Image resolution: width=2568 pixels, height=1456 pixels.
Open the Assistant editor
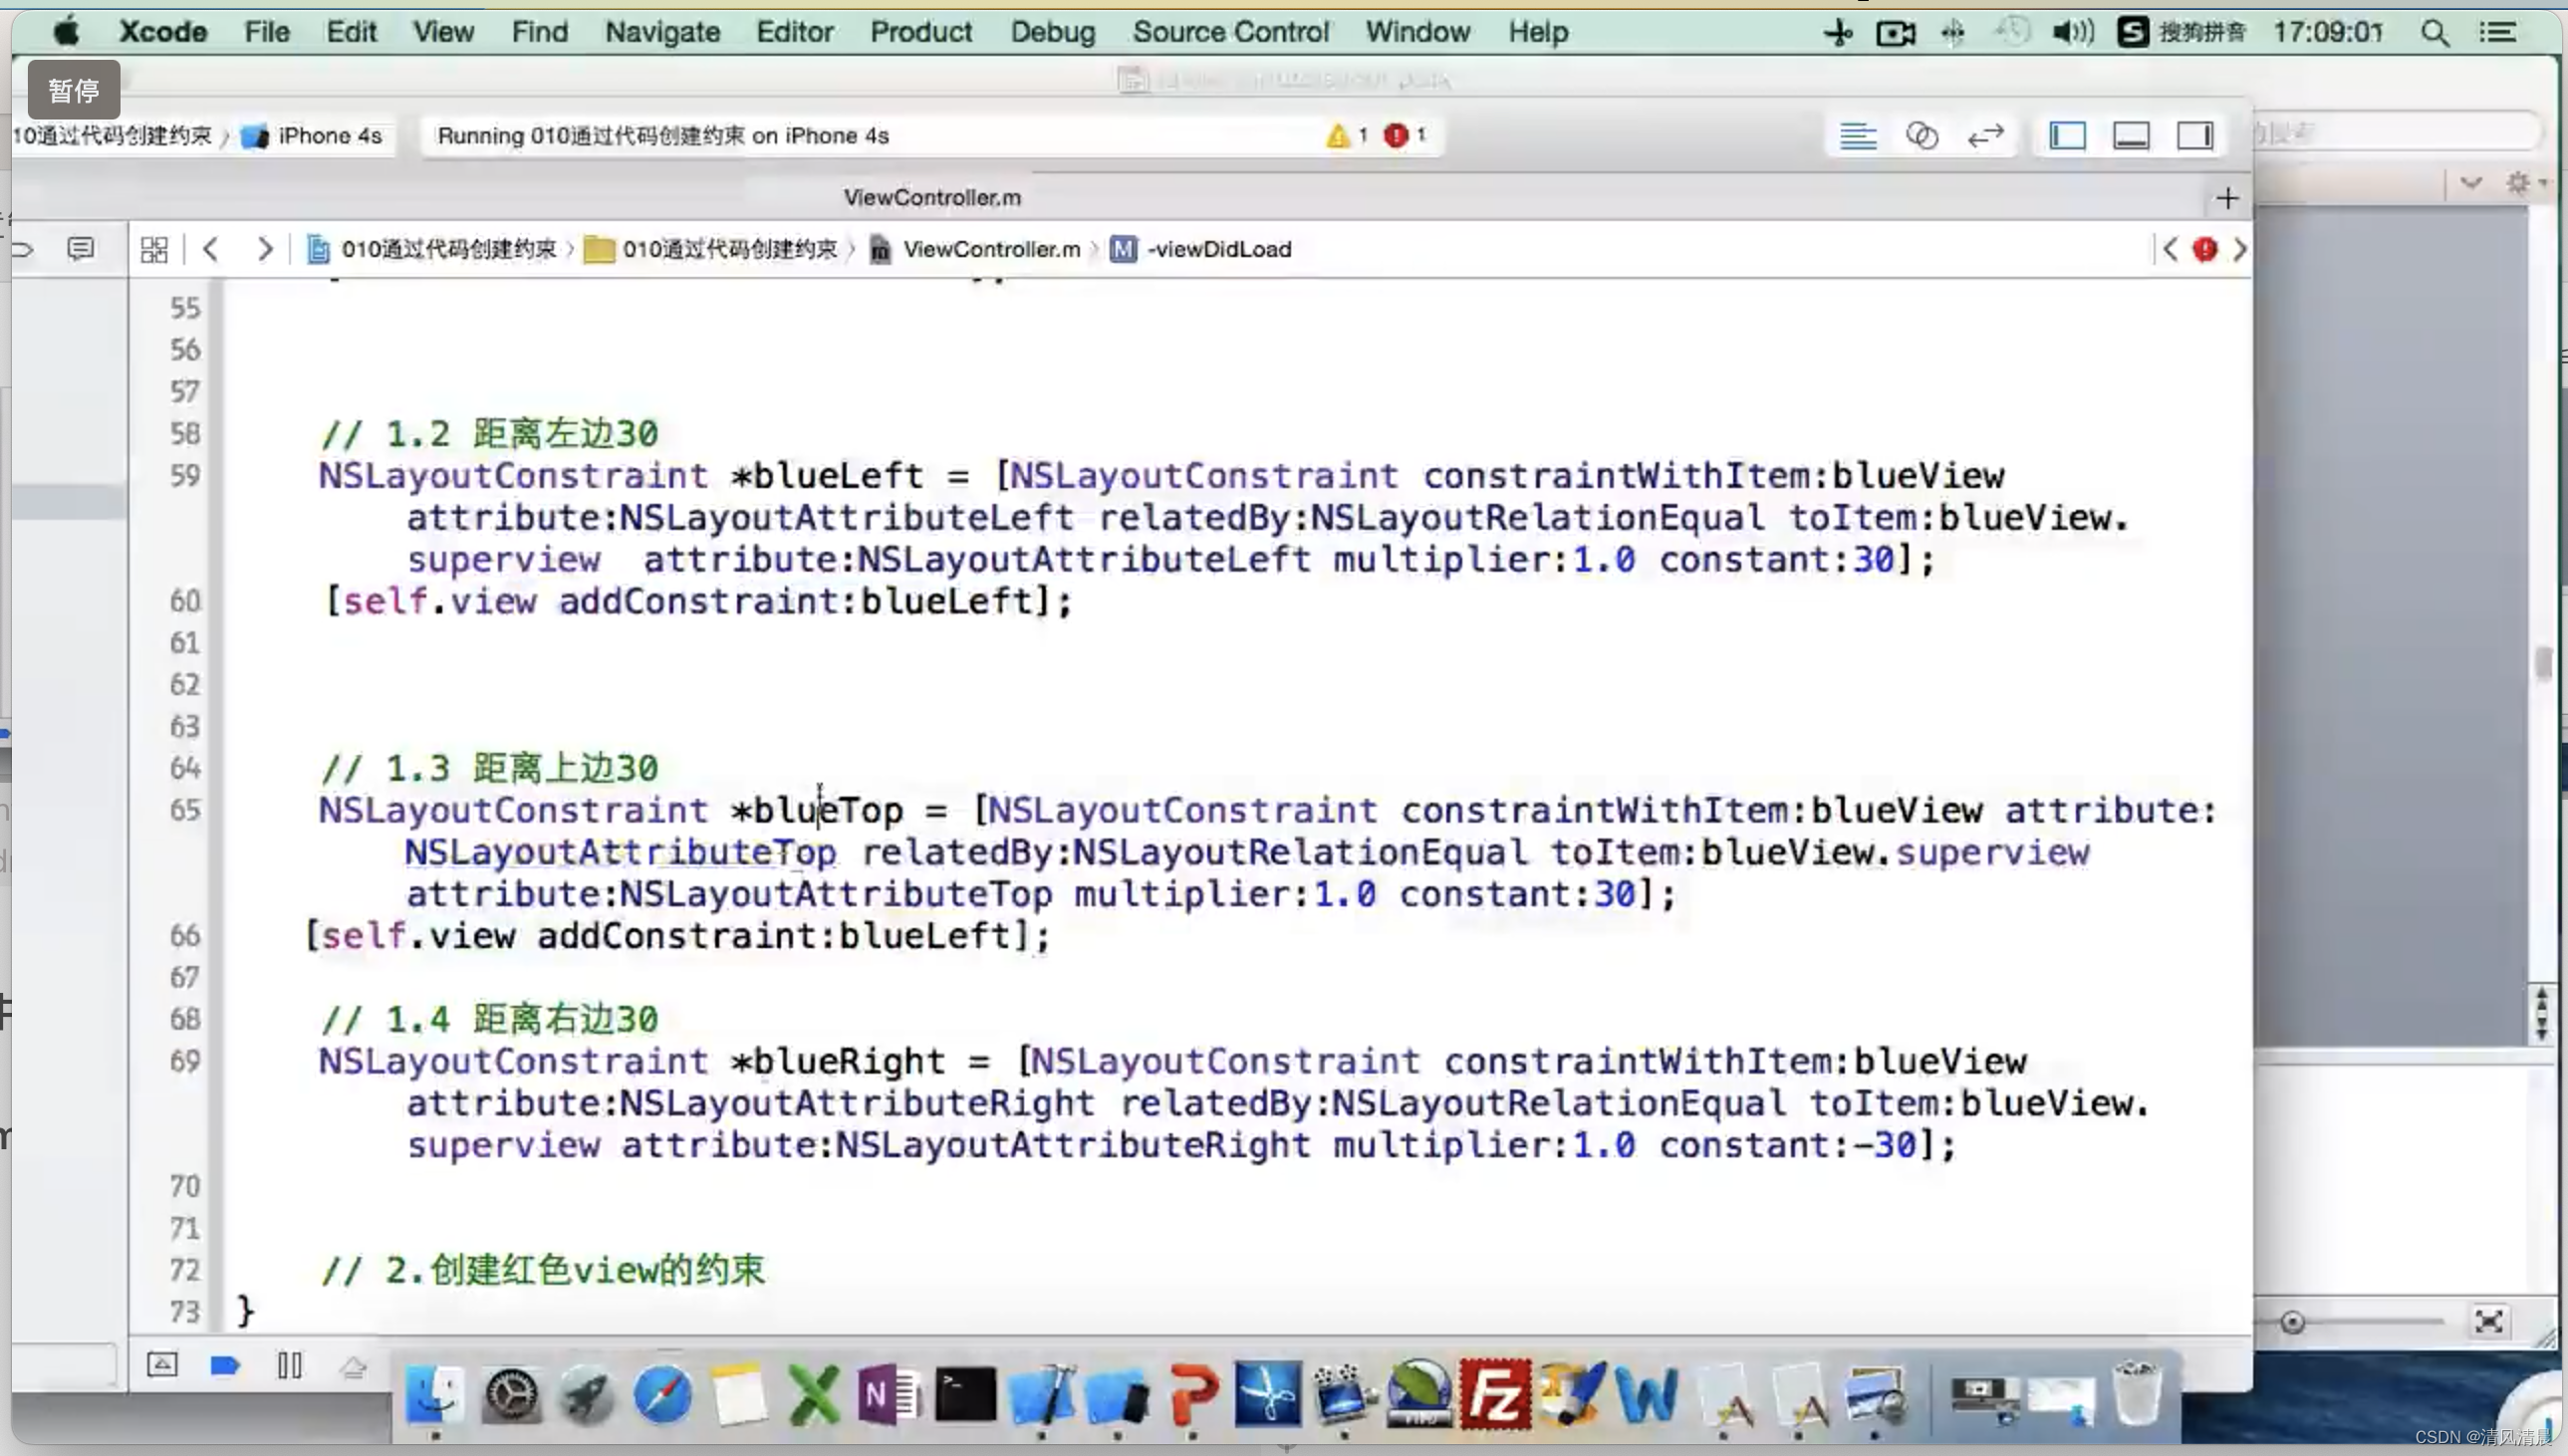coord(1921,135)
